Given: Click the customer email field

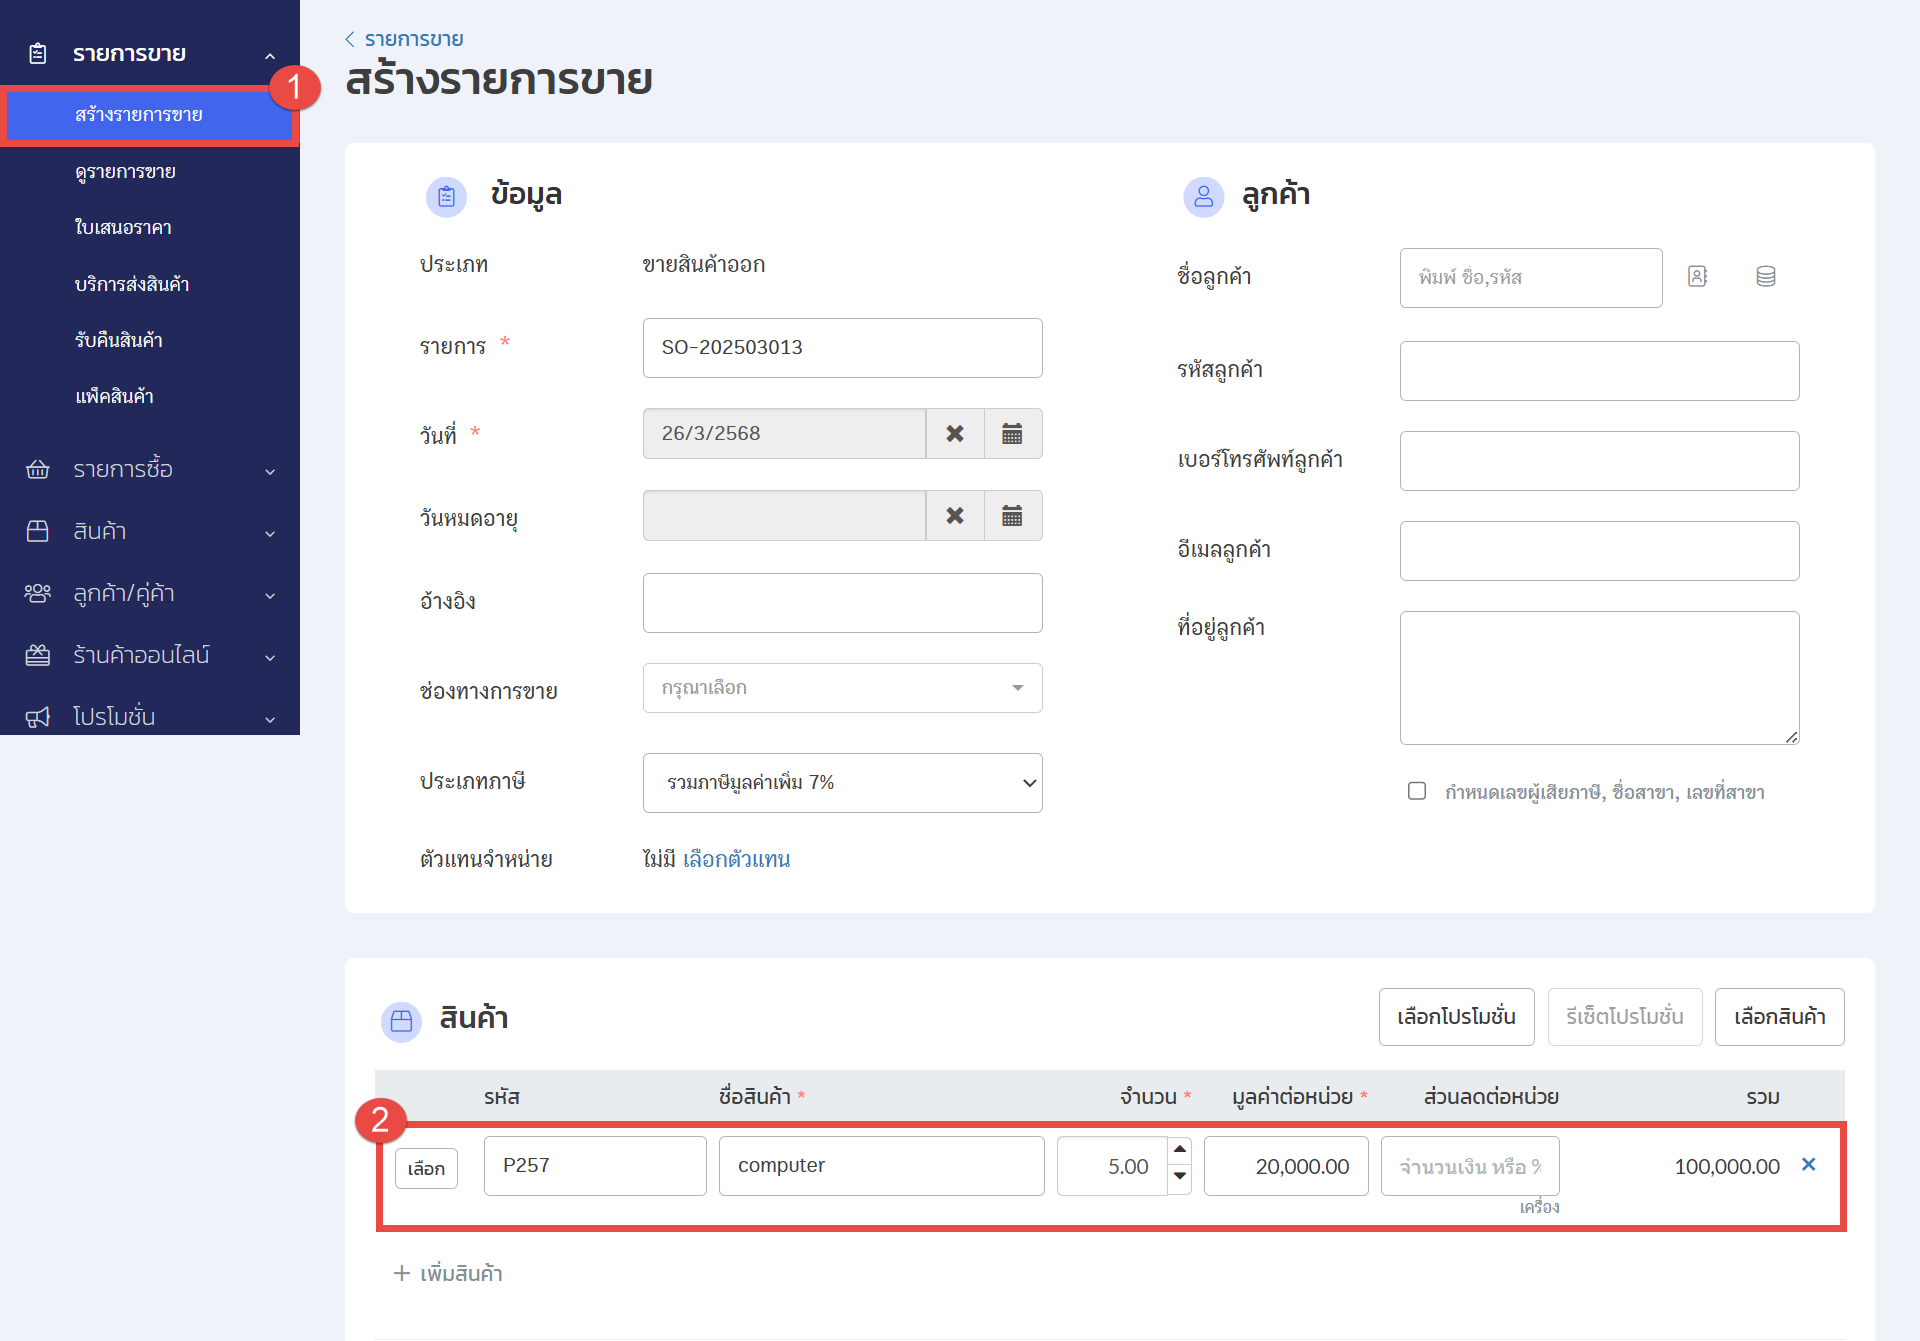Looking at the screenshot, I should (x=1599, y=550).
